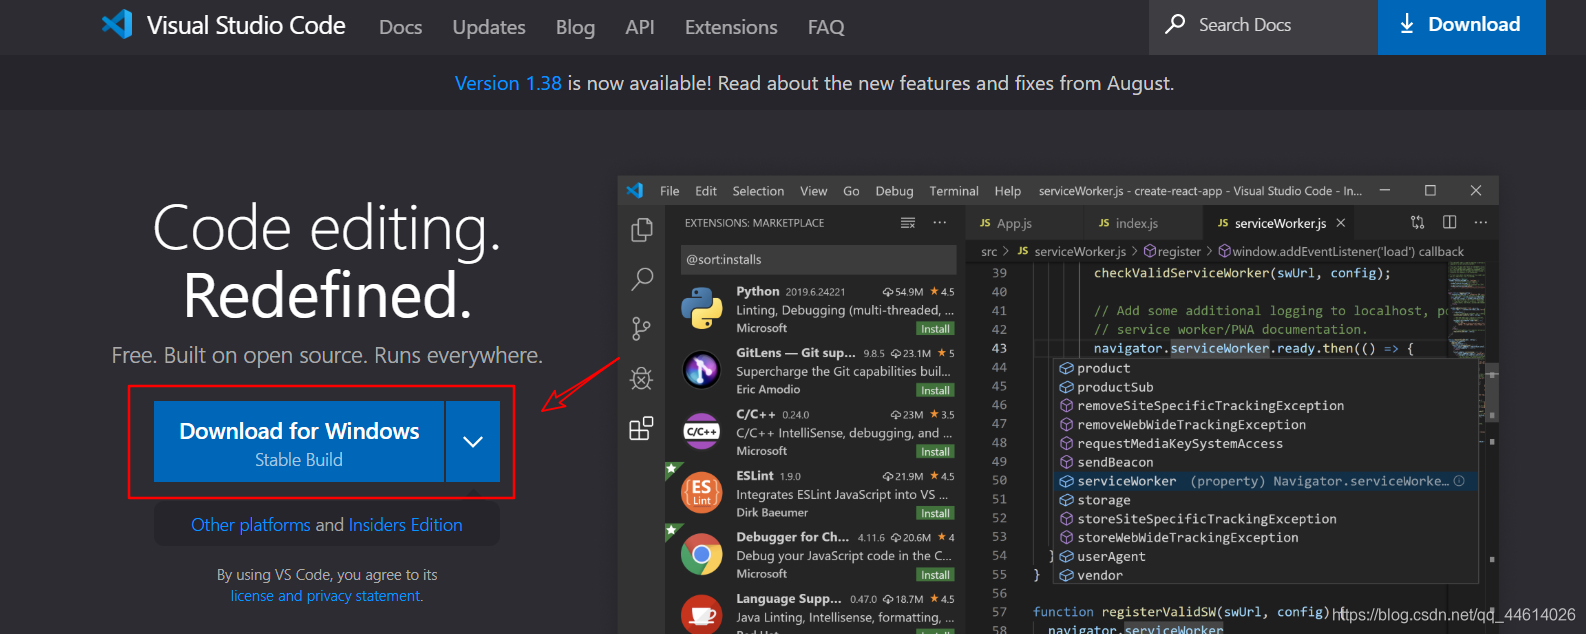Click line number 43 in editor gutter

click(999, 348)
